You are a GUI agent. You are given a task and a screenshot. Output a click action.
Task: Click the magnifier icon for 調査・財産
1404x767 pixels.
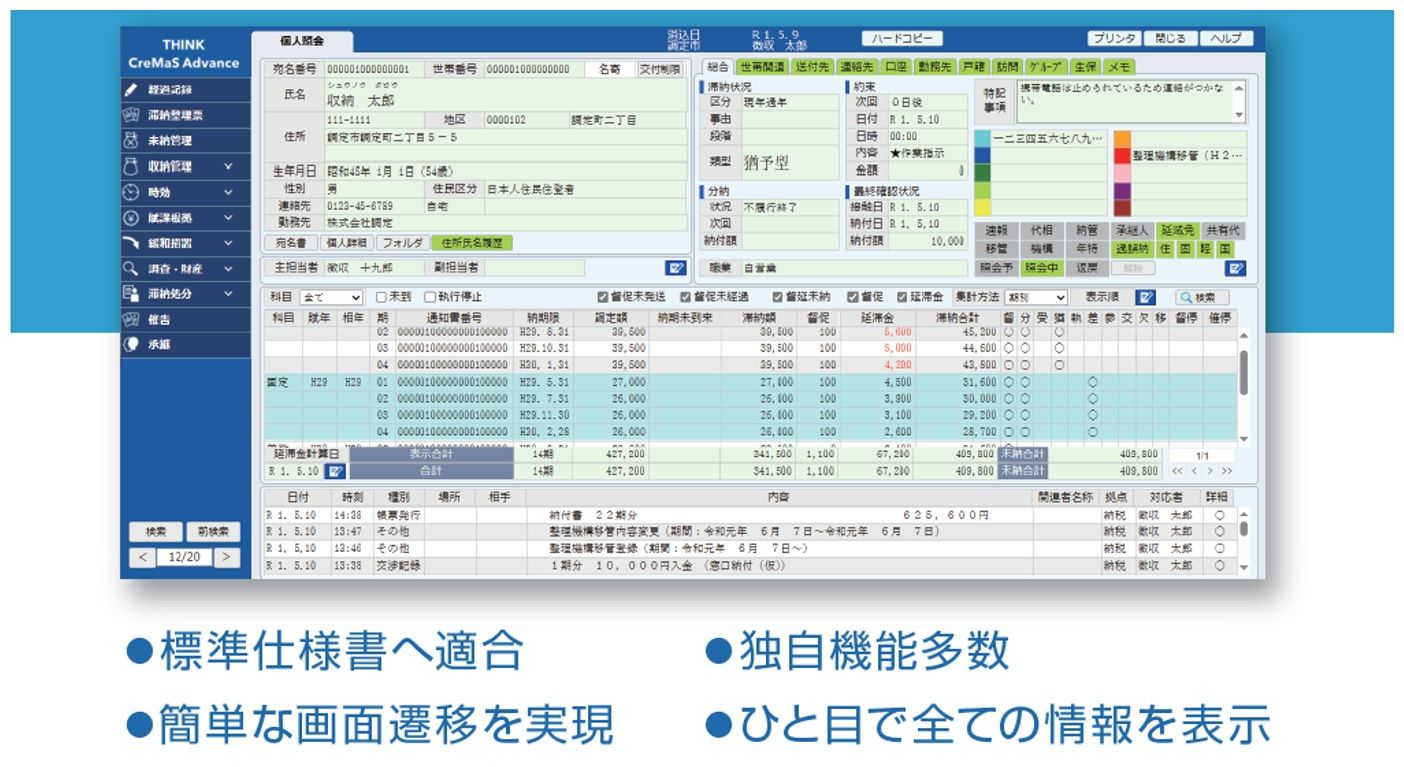click(x=130, y=269)
